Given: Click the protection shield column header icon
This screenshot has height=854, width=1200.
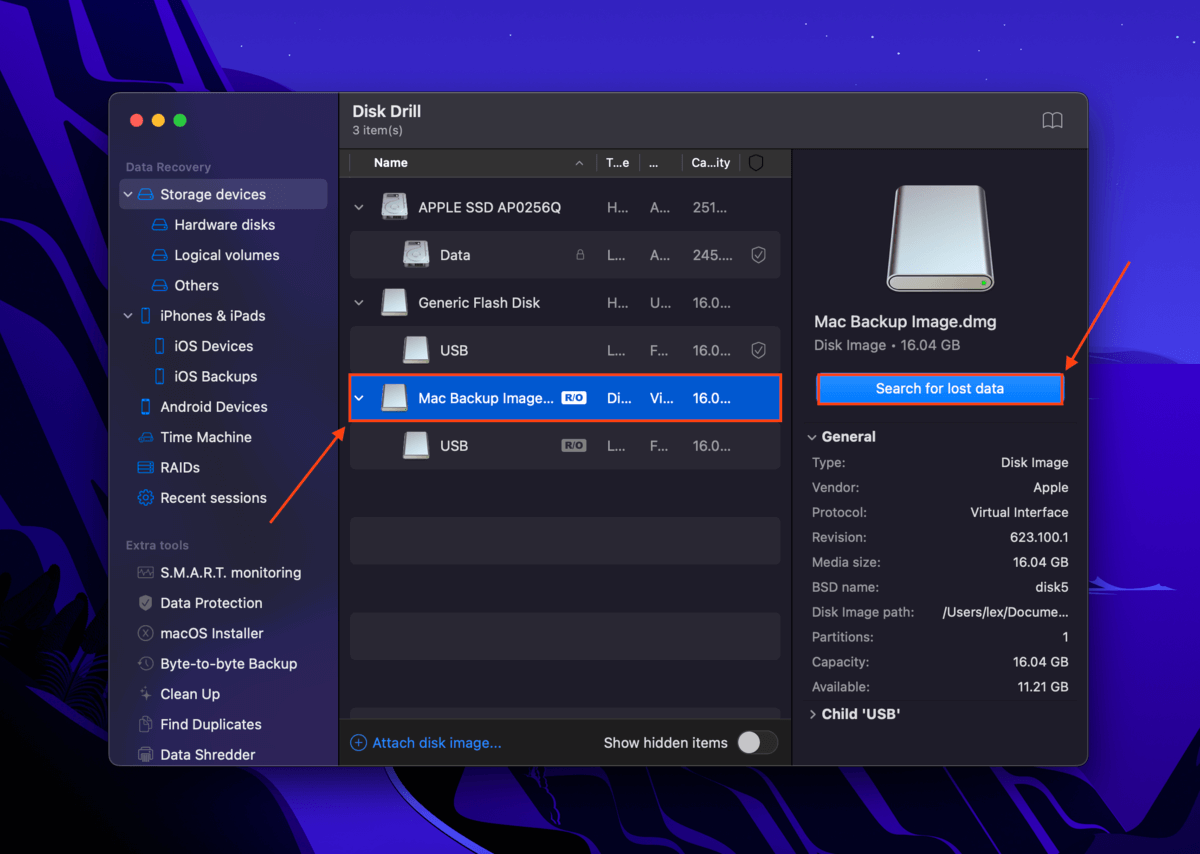Looking at the screenshot, I should [756, 163].
